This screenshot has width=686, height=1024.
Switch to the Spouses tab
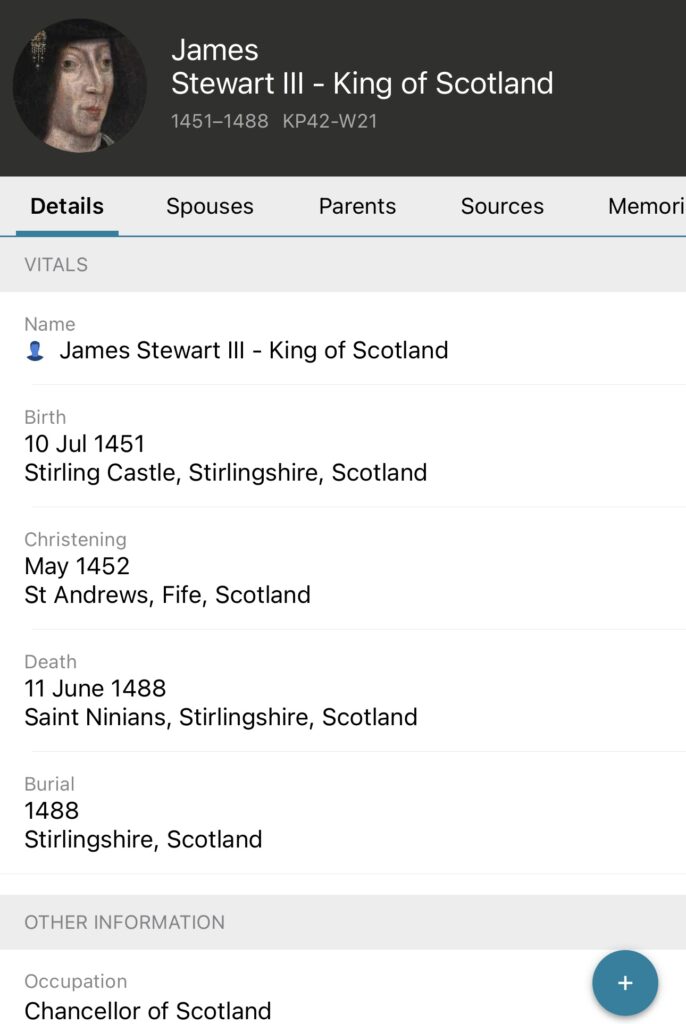coord(209,206)
